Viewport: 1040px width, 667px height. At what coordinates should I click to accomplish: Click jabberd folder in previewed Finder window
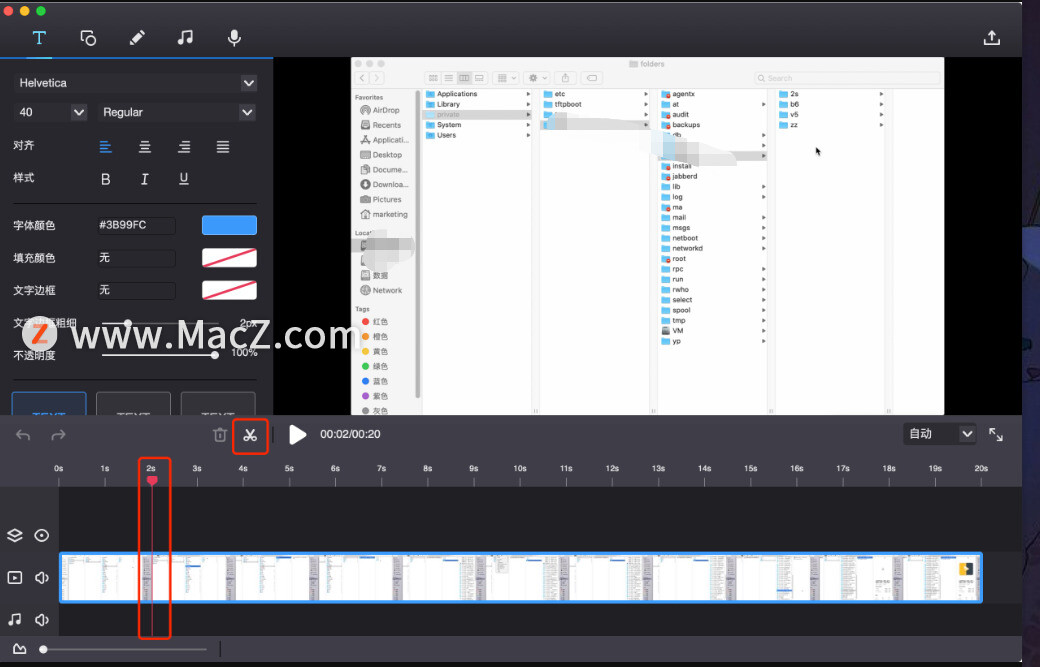(684, 176)
